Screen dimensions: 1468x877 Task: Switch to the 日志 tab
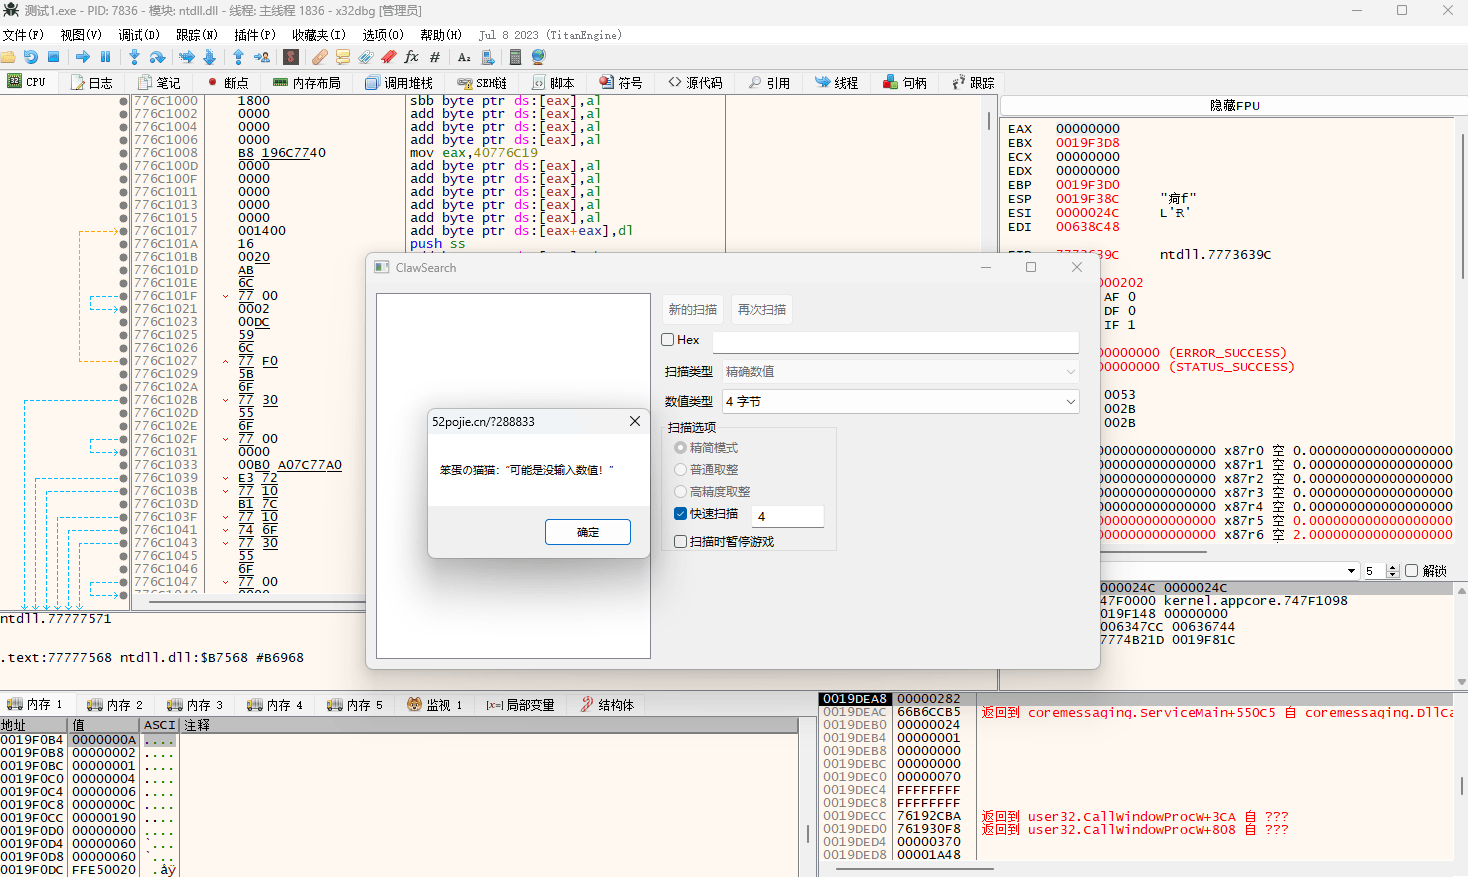point(92,83)
